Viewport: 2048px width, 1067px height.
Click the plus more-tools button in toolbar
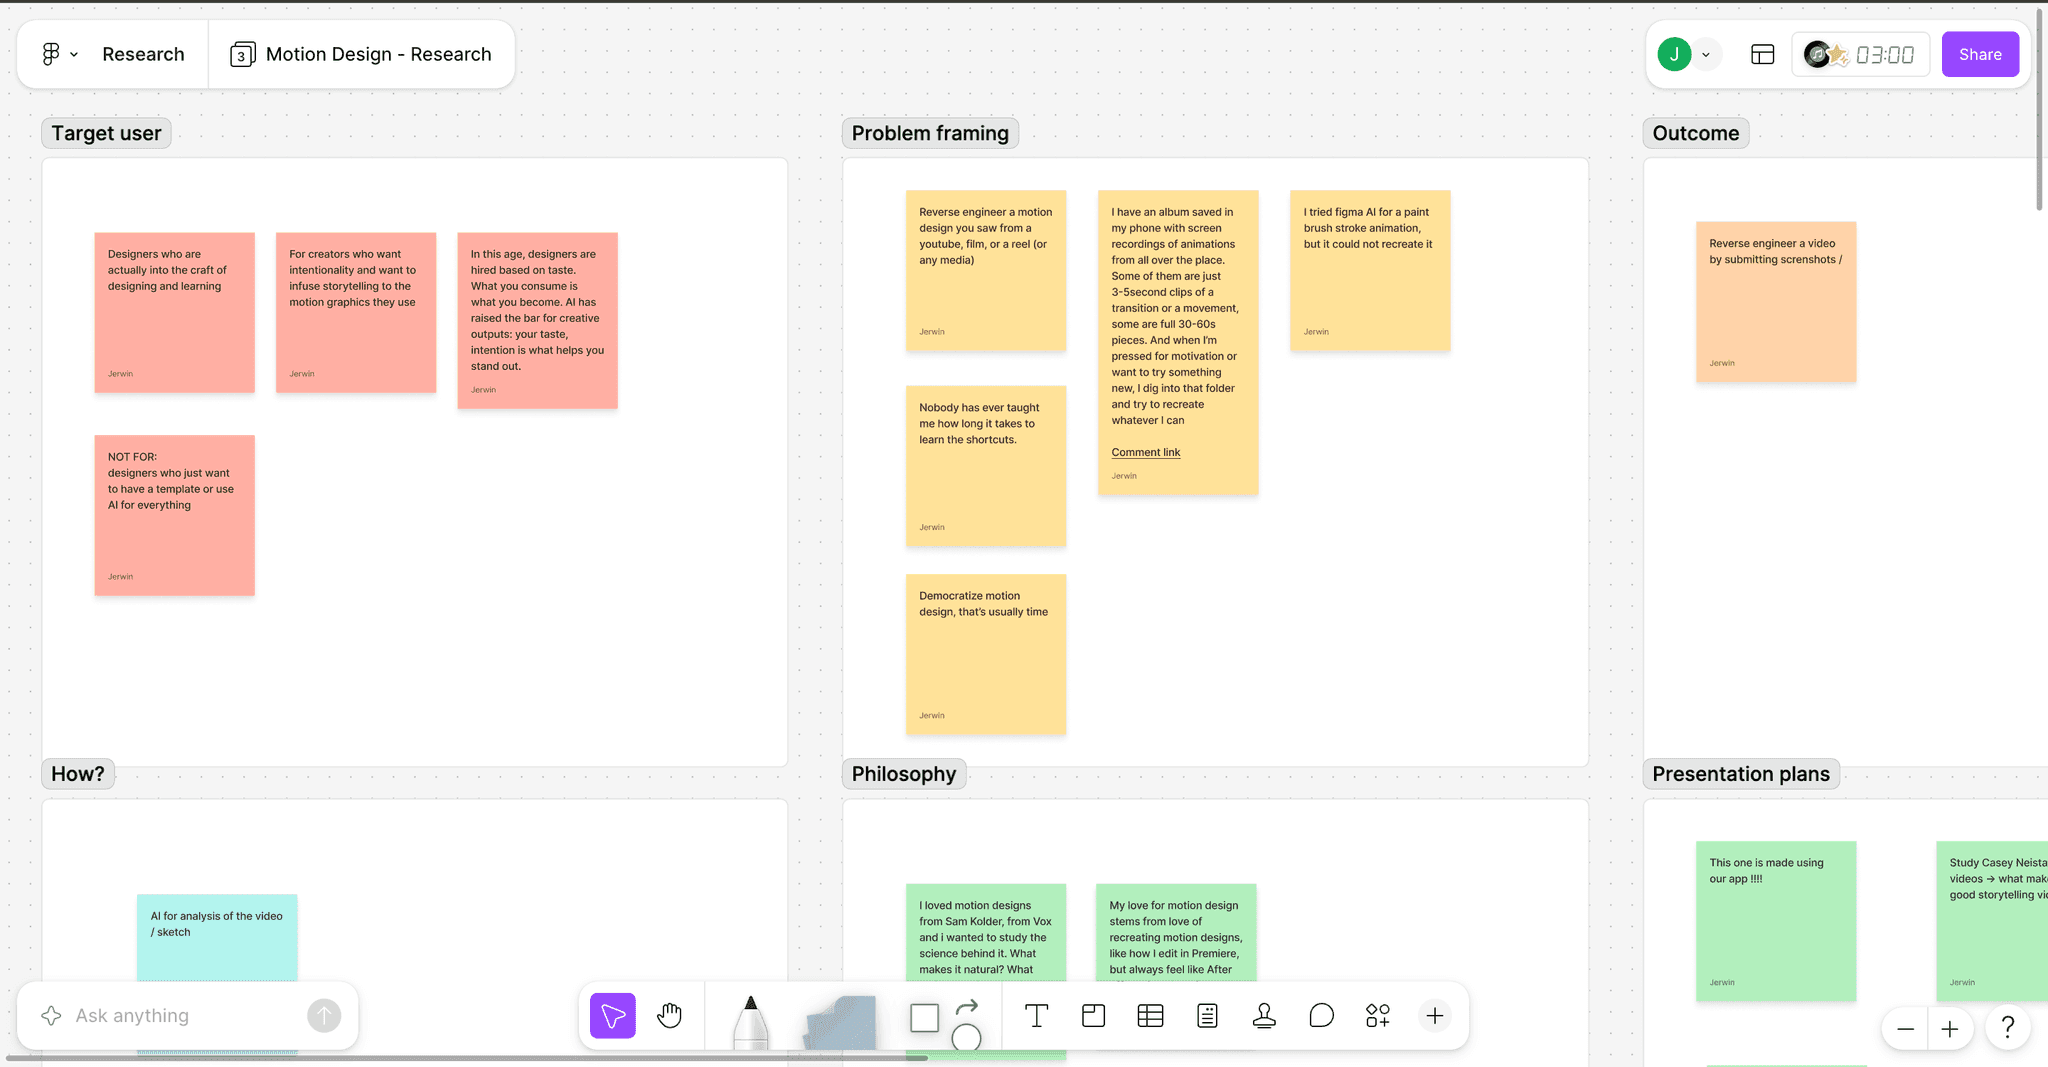(1435, 1016)
